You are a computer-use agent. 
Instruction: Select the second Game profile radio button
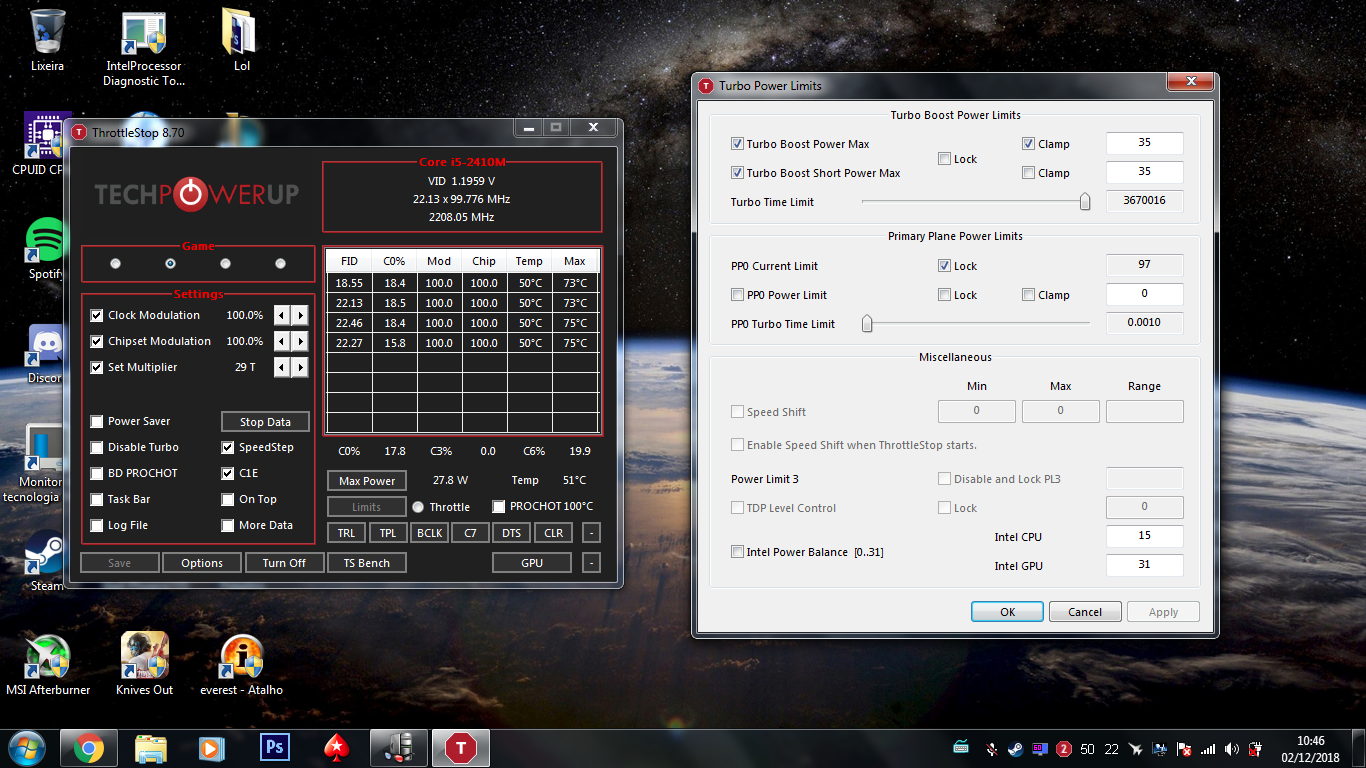(170, 263)
